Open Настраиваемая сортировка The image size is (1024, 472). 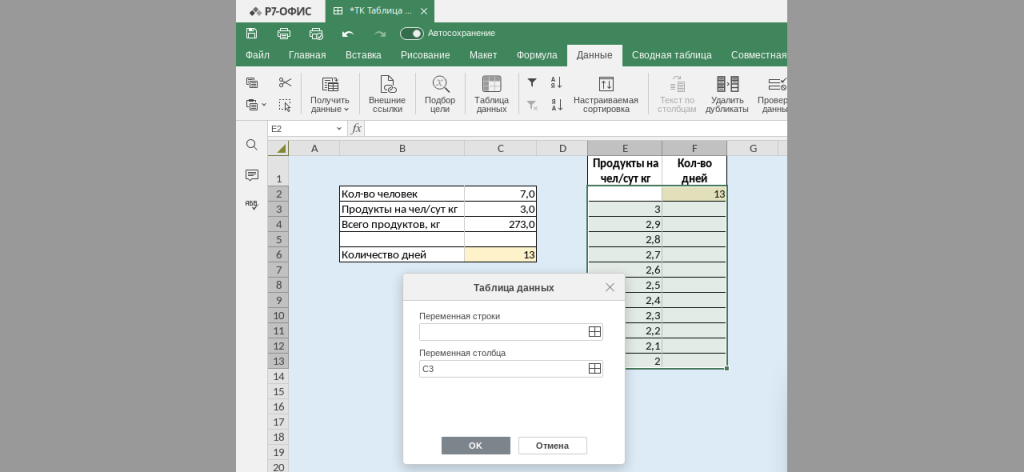click(606, 95)
